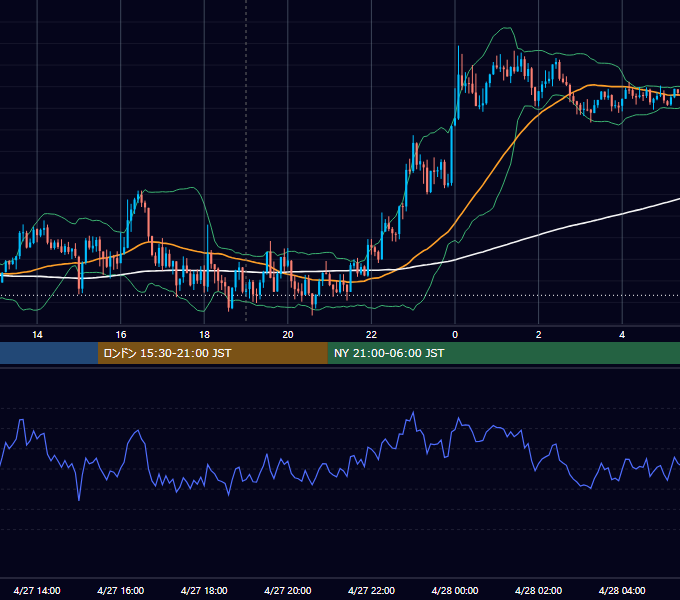
Task: Click the ロンドン 15:30-21:00 JST session bar
Action: coord(212,353)
